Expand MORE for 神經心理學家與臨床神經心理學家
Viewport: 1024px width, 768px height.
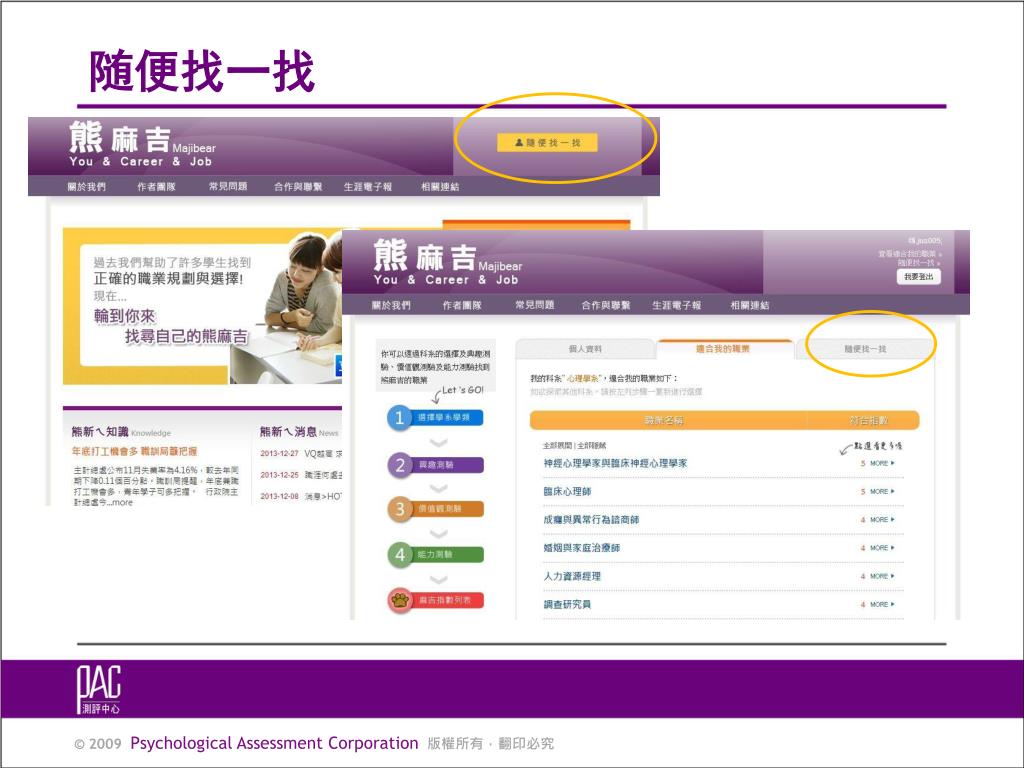point(882,463)
